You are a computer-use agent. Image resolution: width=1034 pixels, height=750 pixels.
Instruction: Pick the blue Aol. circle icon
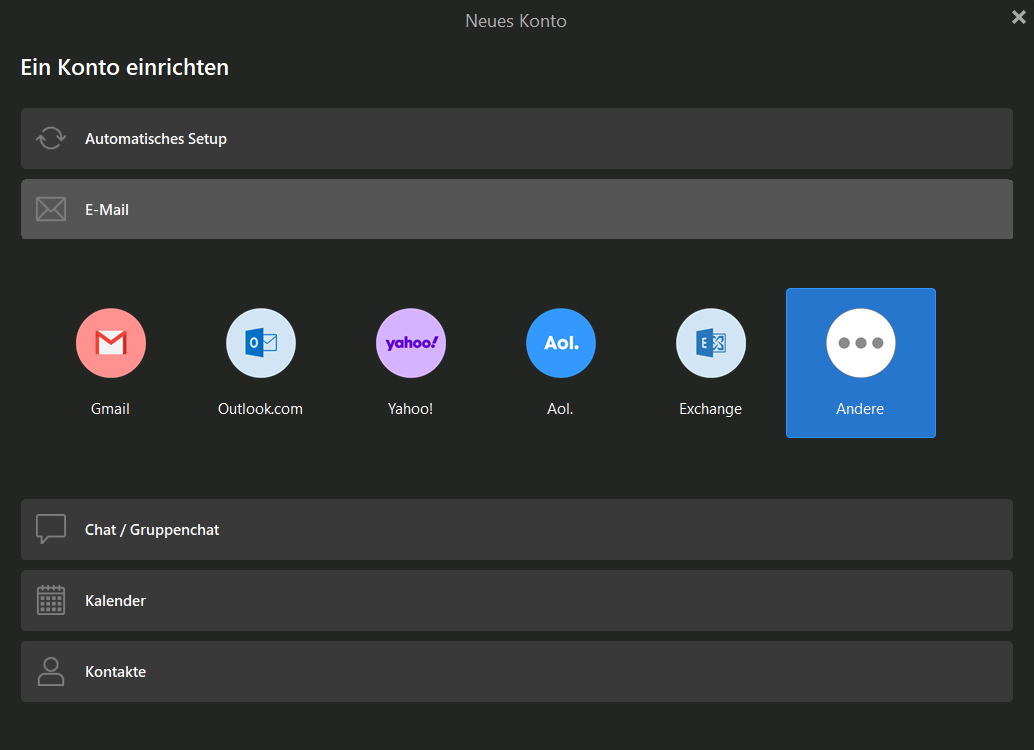point(561,343)
